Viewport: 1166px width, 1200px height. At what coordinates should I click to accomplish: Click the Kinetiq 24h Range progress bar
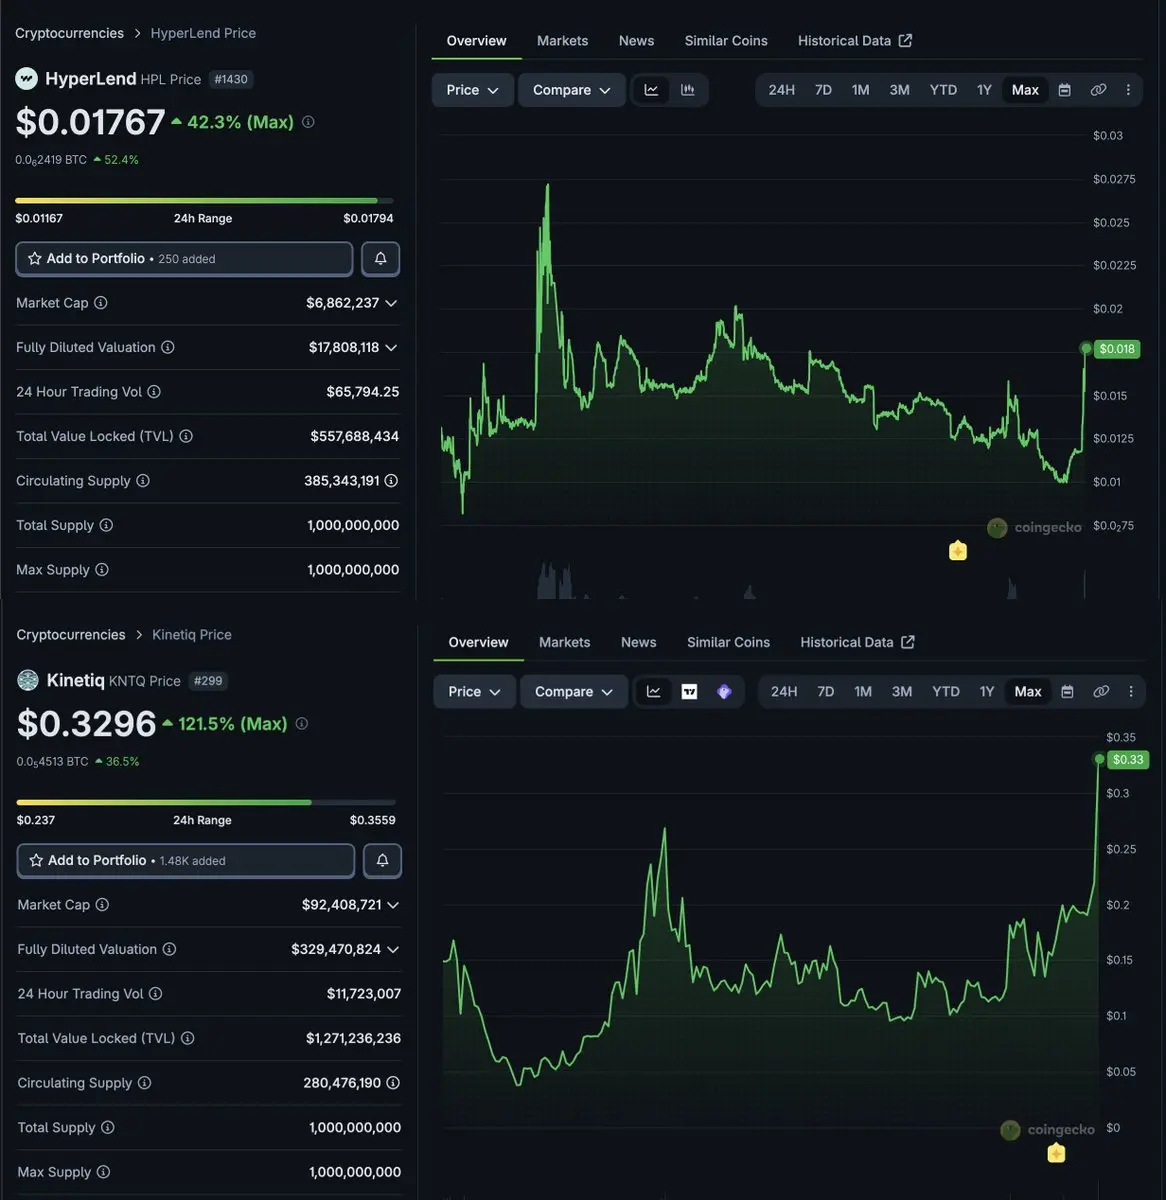[x=206, y=802]
